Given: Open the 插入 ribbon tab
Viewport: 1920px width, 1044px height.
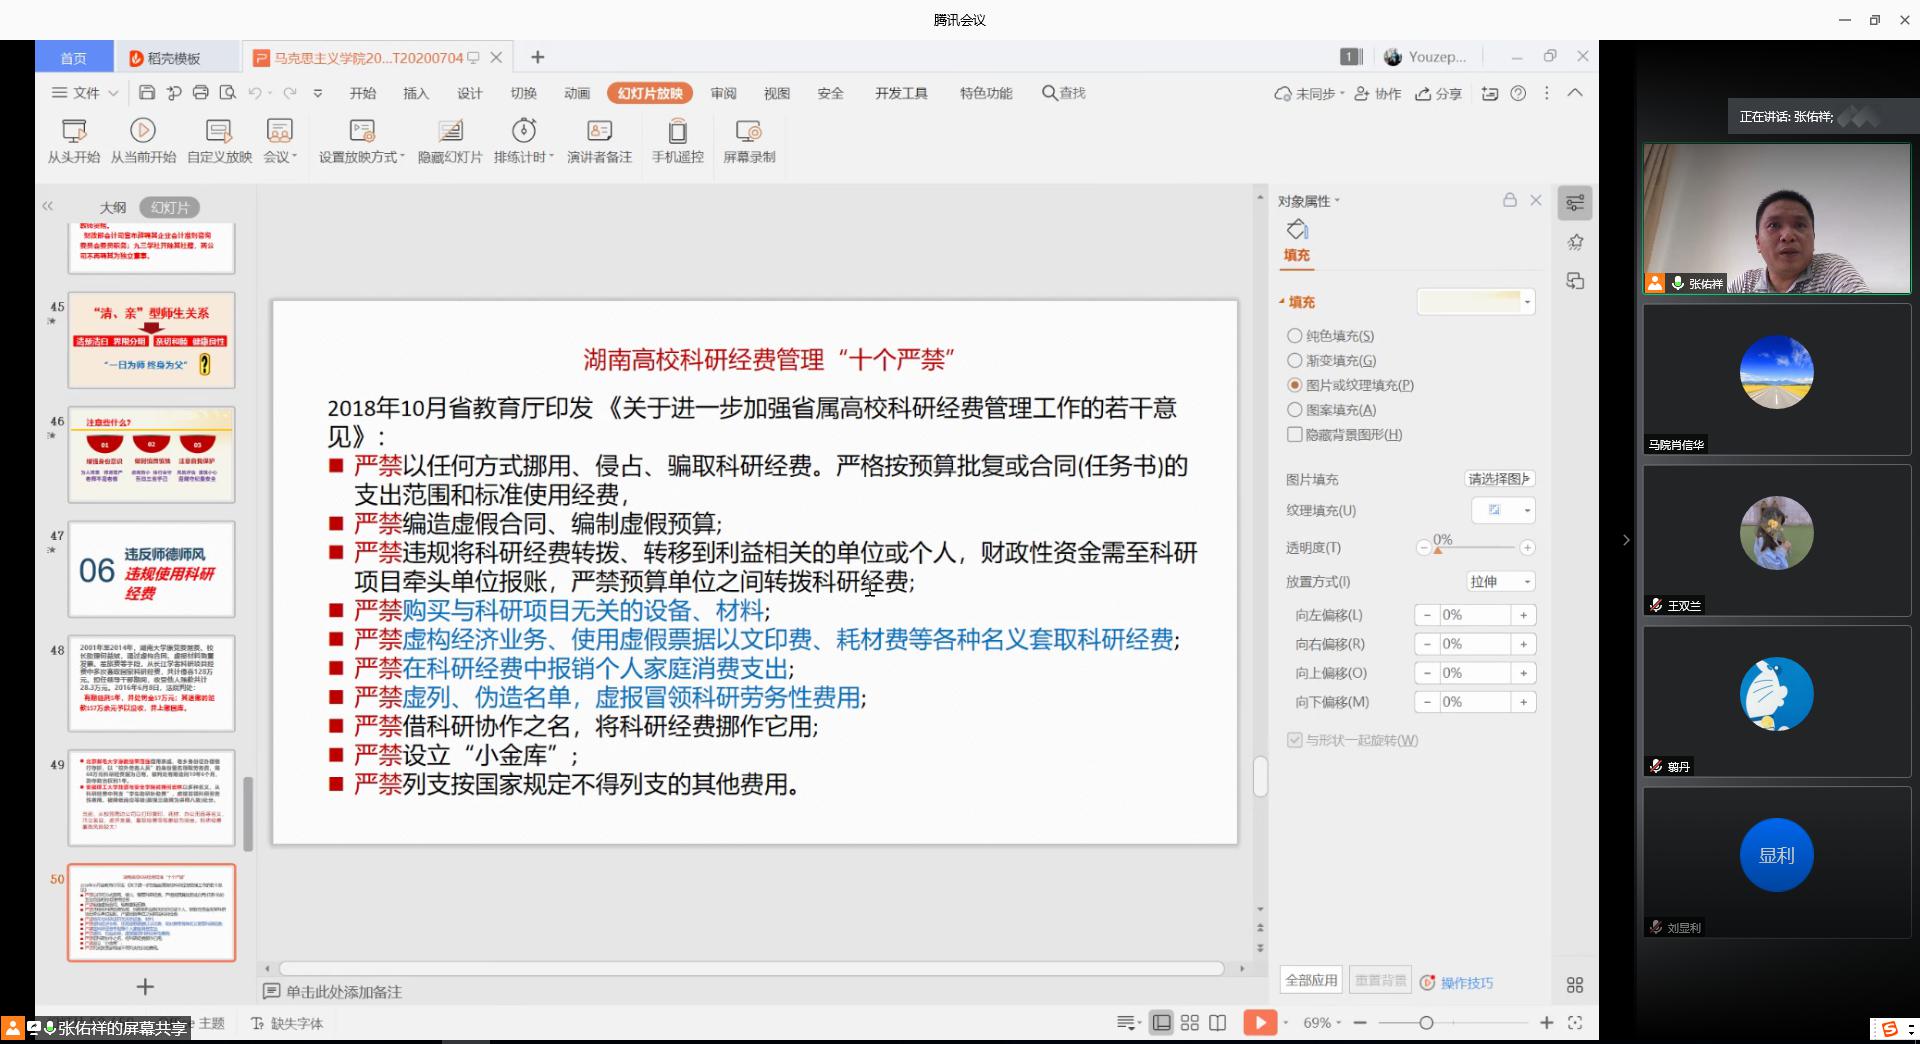Looking at the screenshot, I should tap(415, 93).
